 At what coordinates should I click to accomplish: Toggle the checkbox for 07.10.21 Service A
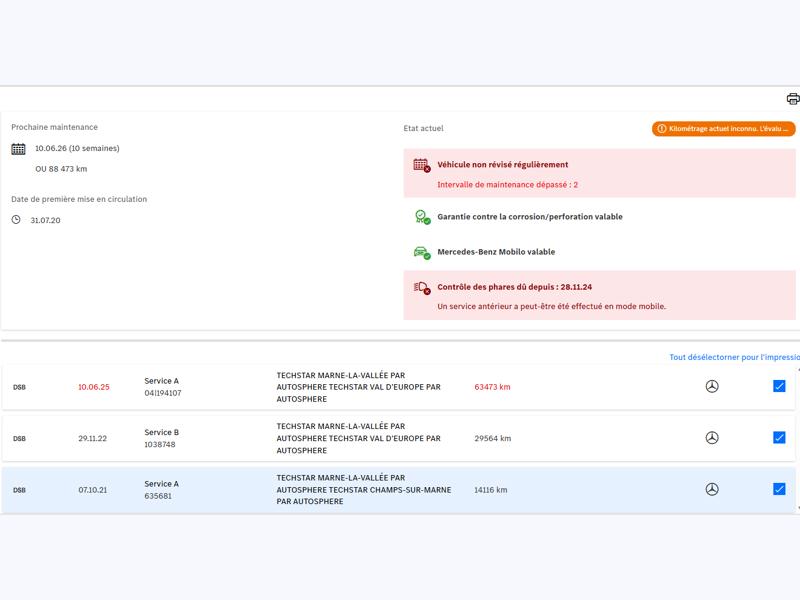tap(779, 490)
